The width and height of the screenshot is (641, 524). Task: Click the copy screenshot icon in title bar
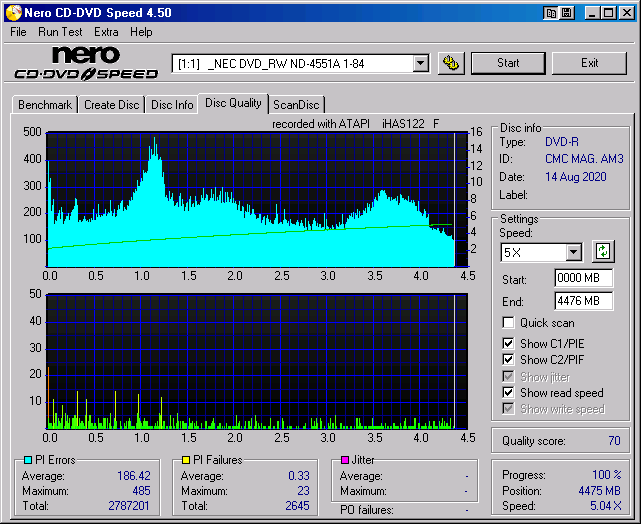[551, 12]
